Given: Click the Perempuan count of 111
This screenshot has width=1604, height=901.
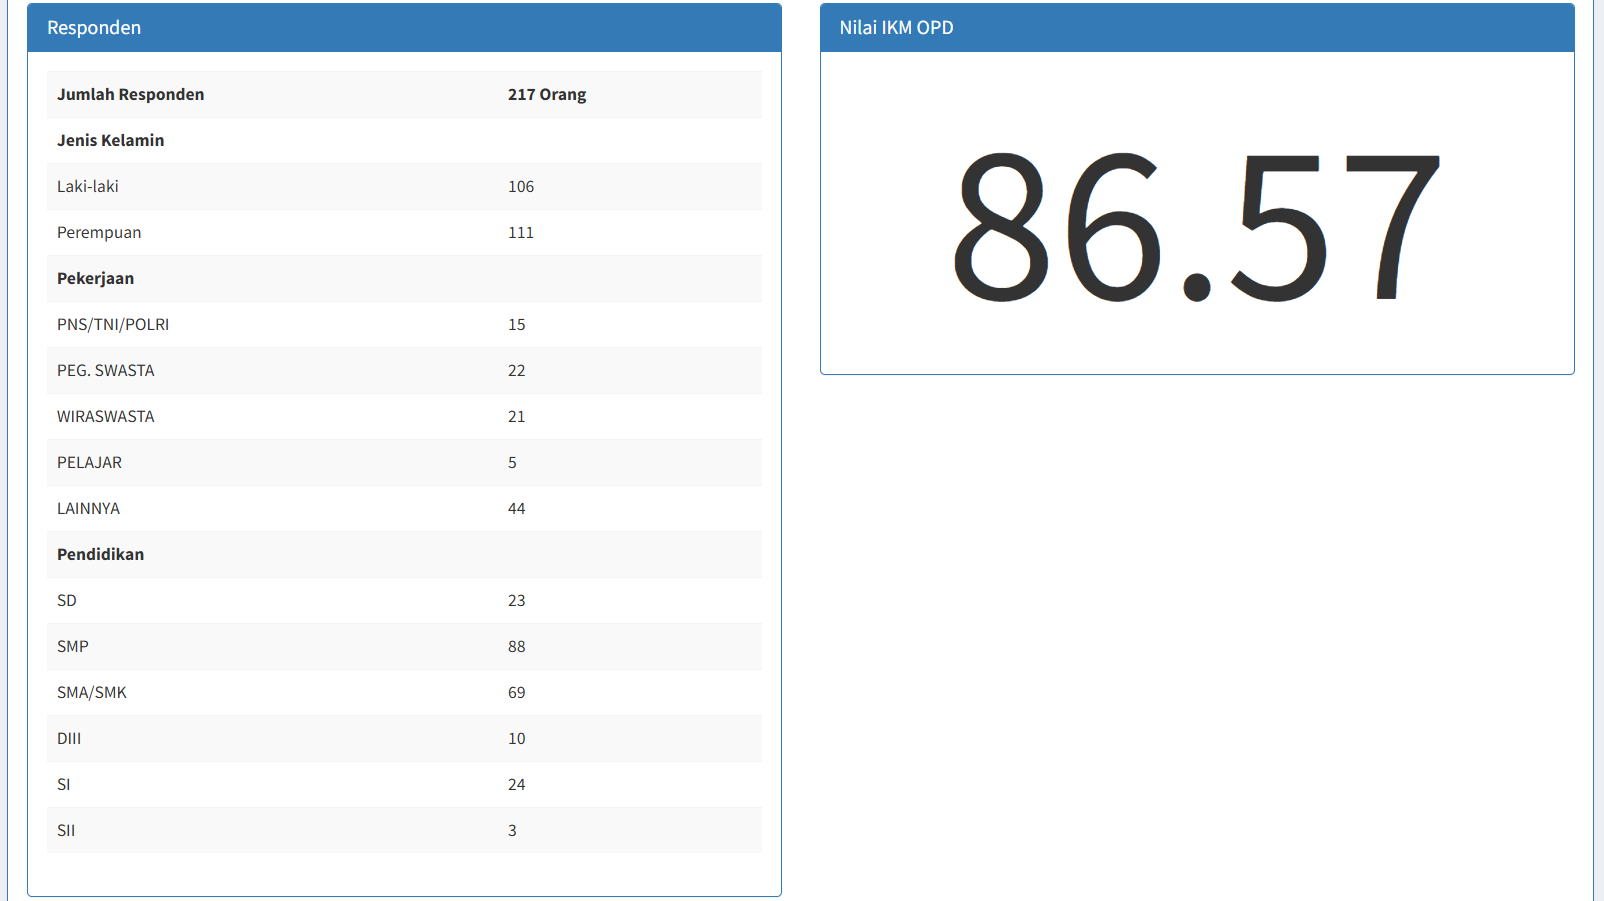Looking at the screenshot, I should pyautogui.click(x=520, y=233).
